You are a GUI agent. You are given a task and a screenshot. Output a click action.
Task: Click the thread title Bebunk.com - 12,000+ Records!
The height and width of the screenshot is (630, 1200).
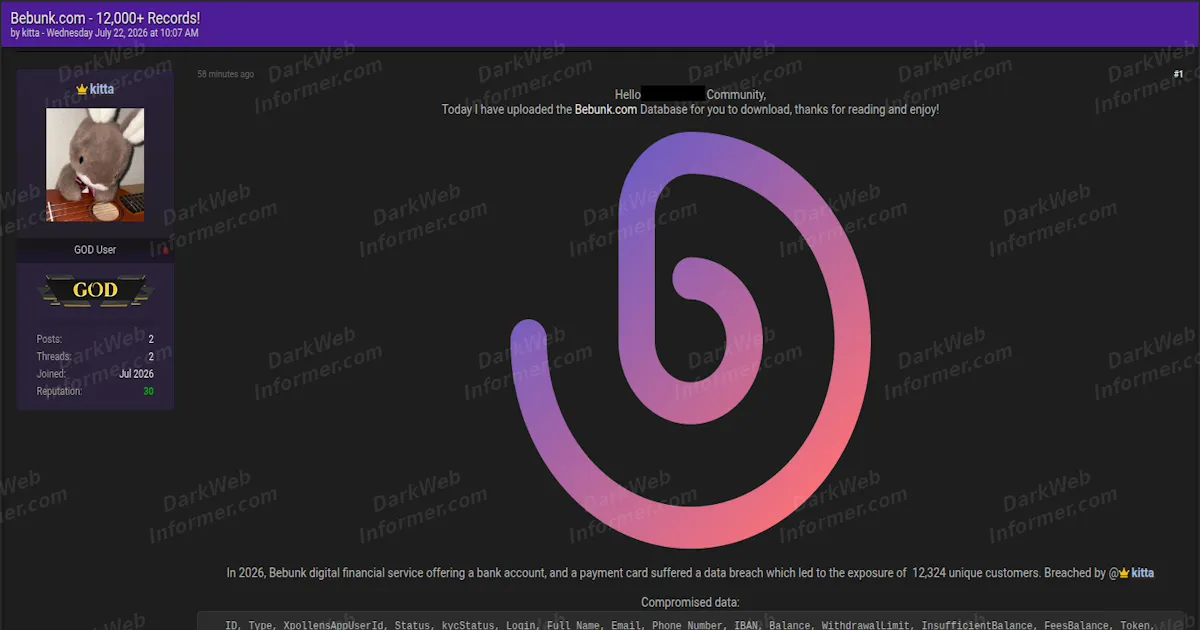(105, 18)
